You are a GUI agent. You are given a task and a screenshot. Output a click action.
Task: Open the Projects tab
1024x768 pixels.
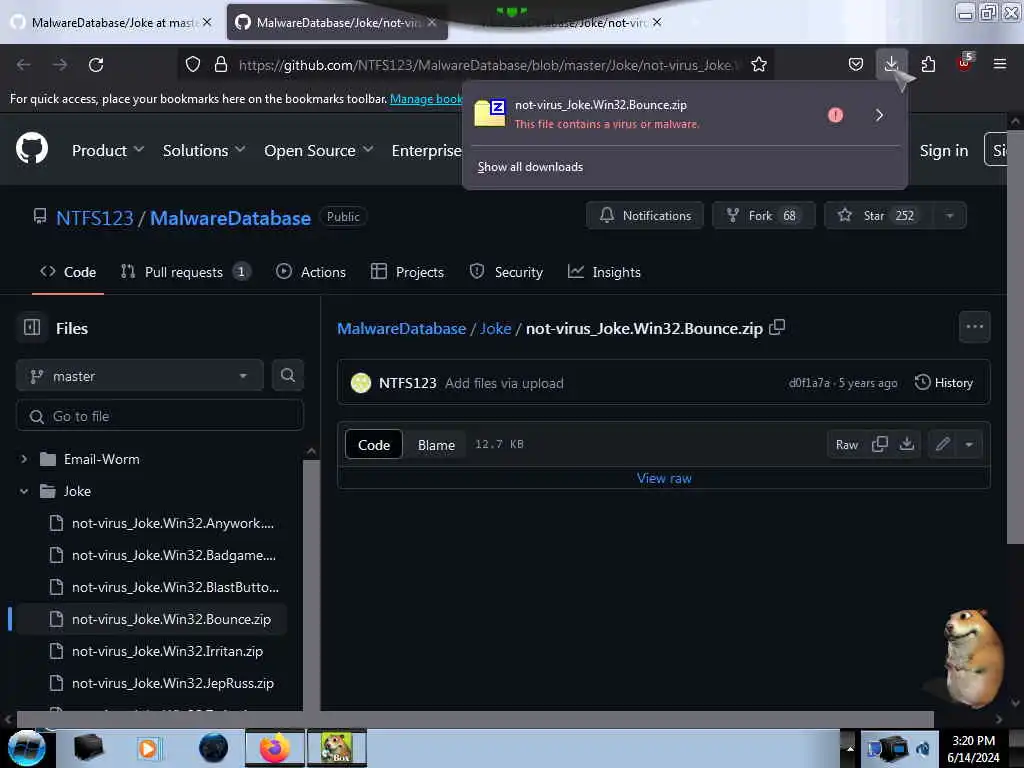[407, 272]
